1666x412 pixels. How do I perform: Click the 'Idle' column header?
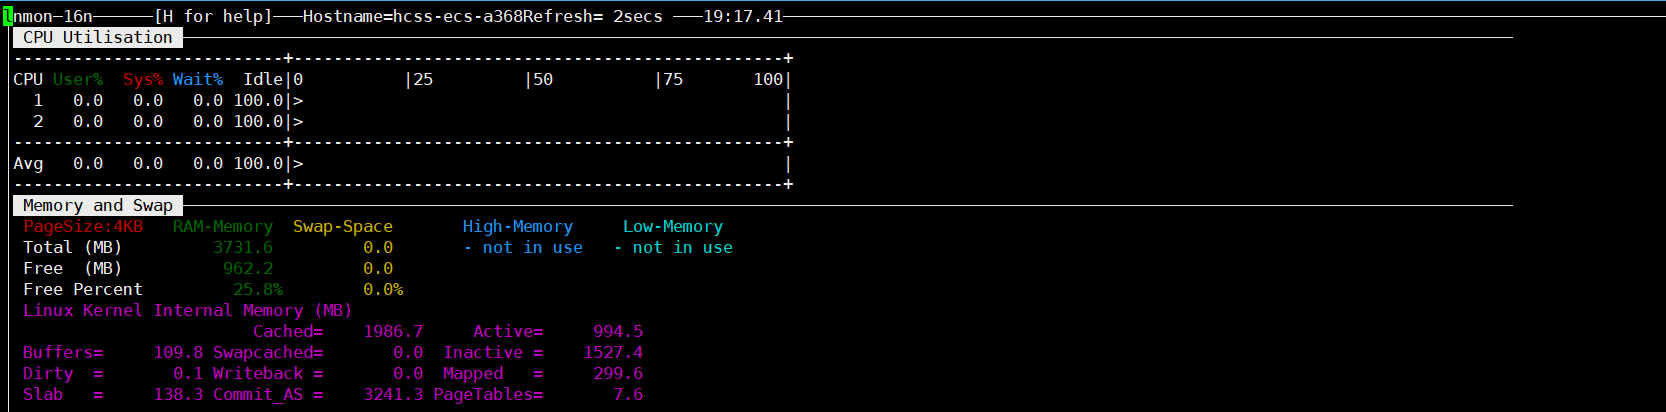[x=263, y=80]
